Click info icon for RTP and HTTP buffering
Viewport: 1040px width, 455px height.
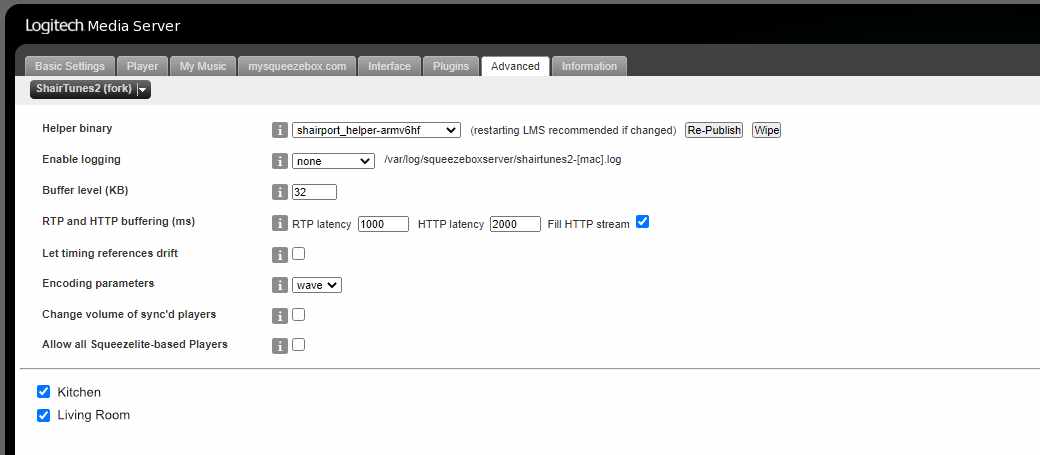coord(280,224)
